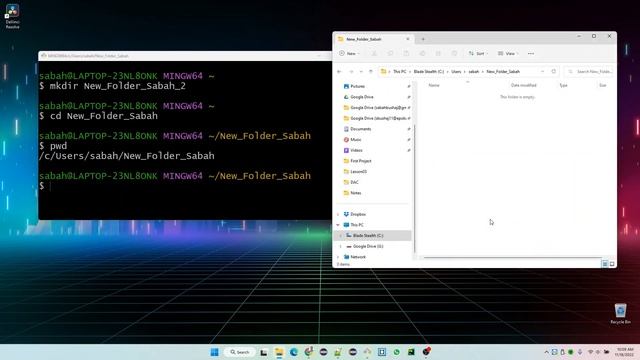Open the recent locations chevron dropdown
This screenshot has width=640, height=360.
click(x=361, y=71)
